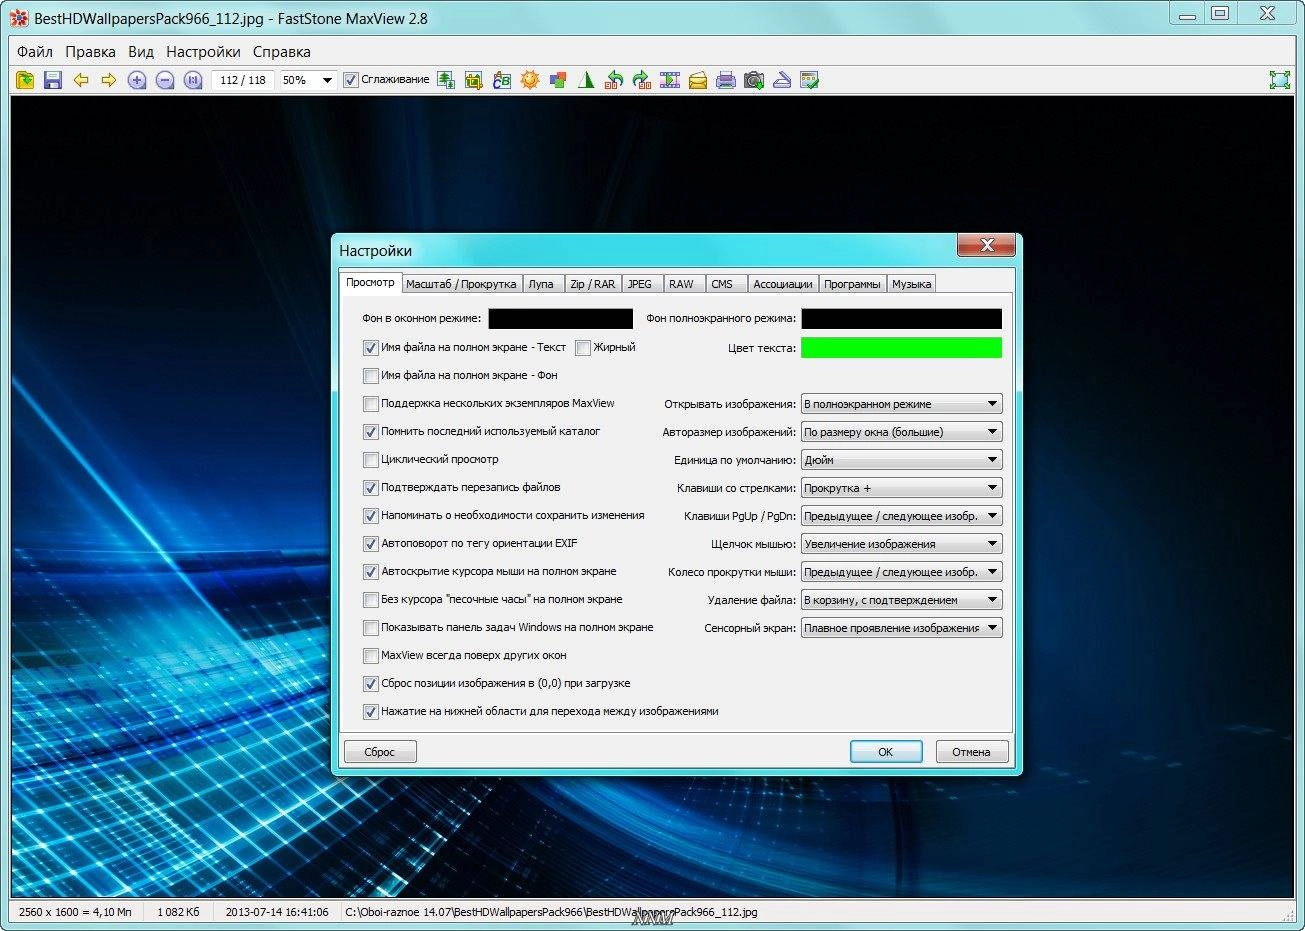Start the slideshow filmstrip icon
The height and width of the screenshot is (931, 1305).
click(x=670, y=80)
